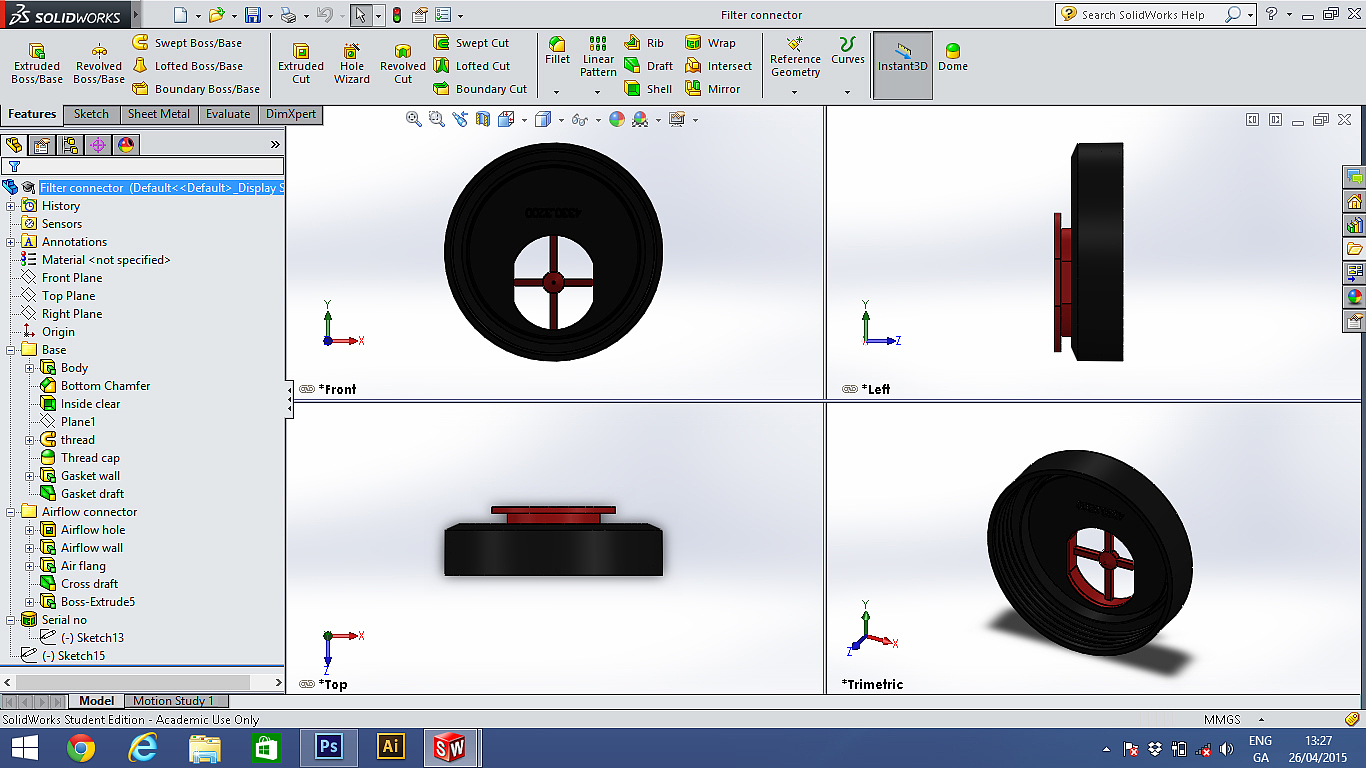Image resolution: width=1366 pixels, height=768 pixels.
Task: Choose the Dome feature tool
Action: pyautogui.click(x=952, y=58)
